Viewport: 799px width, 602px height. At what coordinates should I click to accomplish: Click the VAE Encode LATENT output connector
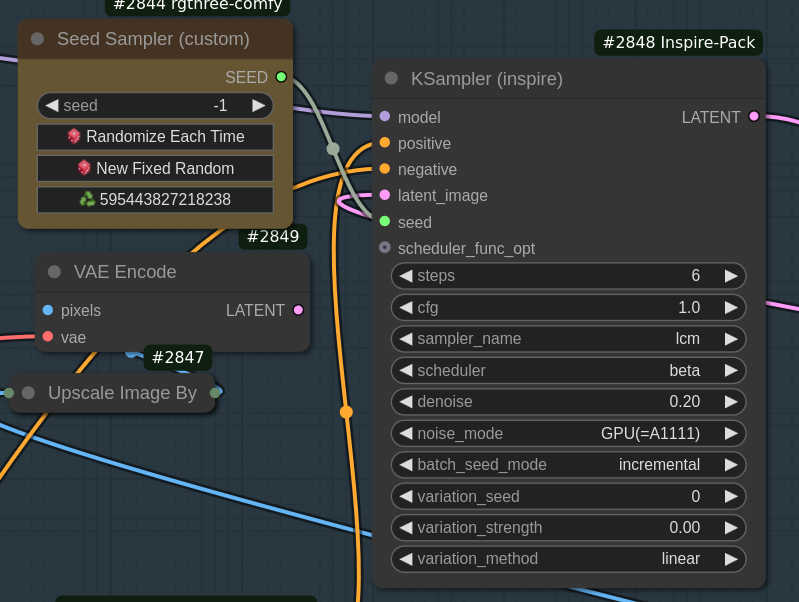[298, 310]
